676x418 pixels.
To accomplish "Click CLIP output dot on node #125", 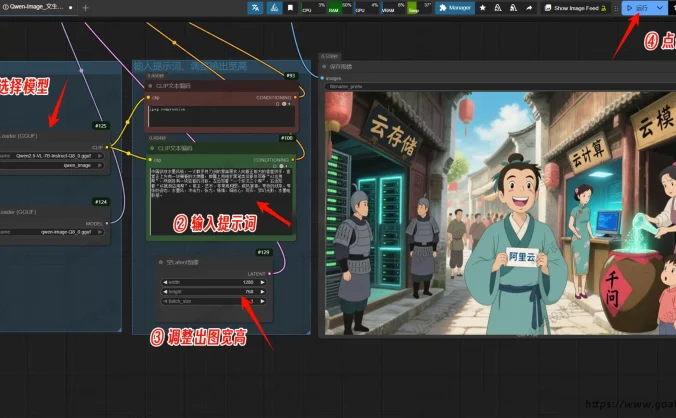I will (107, 147).
